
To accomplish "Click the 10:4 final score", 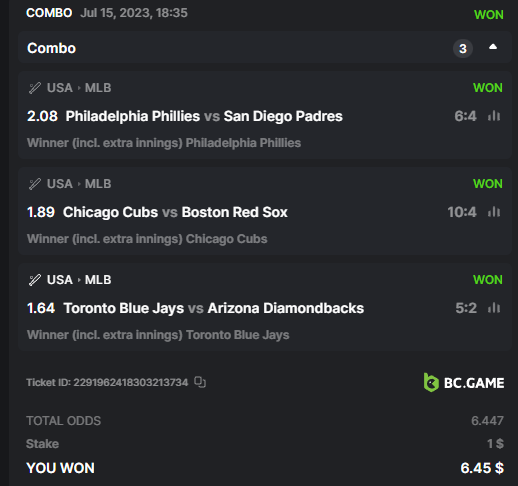I will click(462, 212).
